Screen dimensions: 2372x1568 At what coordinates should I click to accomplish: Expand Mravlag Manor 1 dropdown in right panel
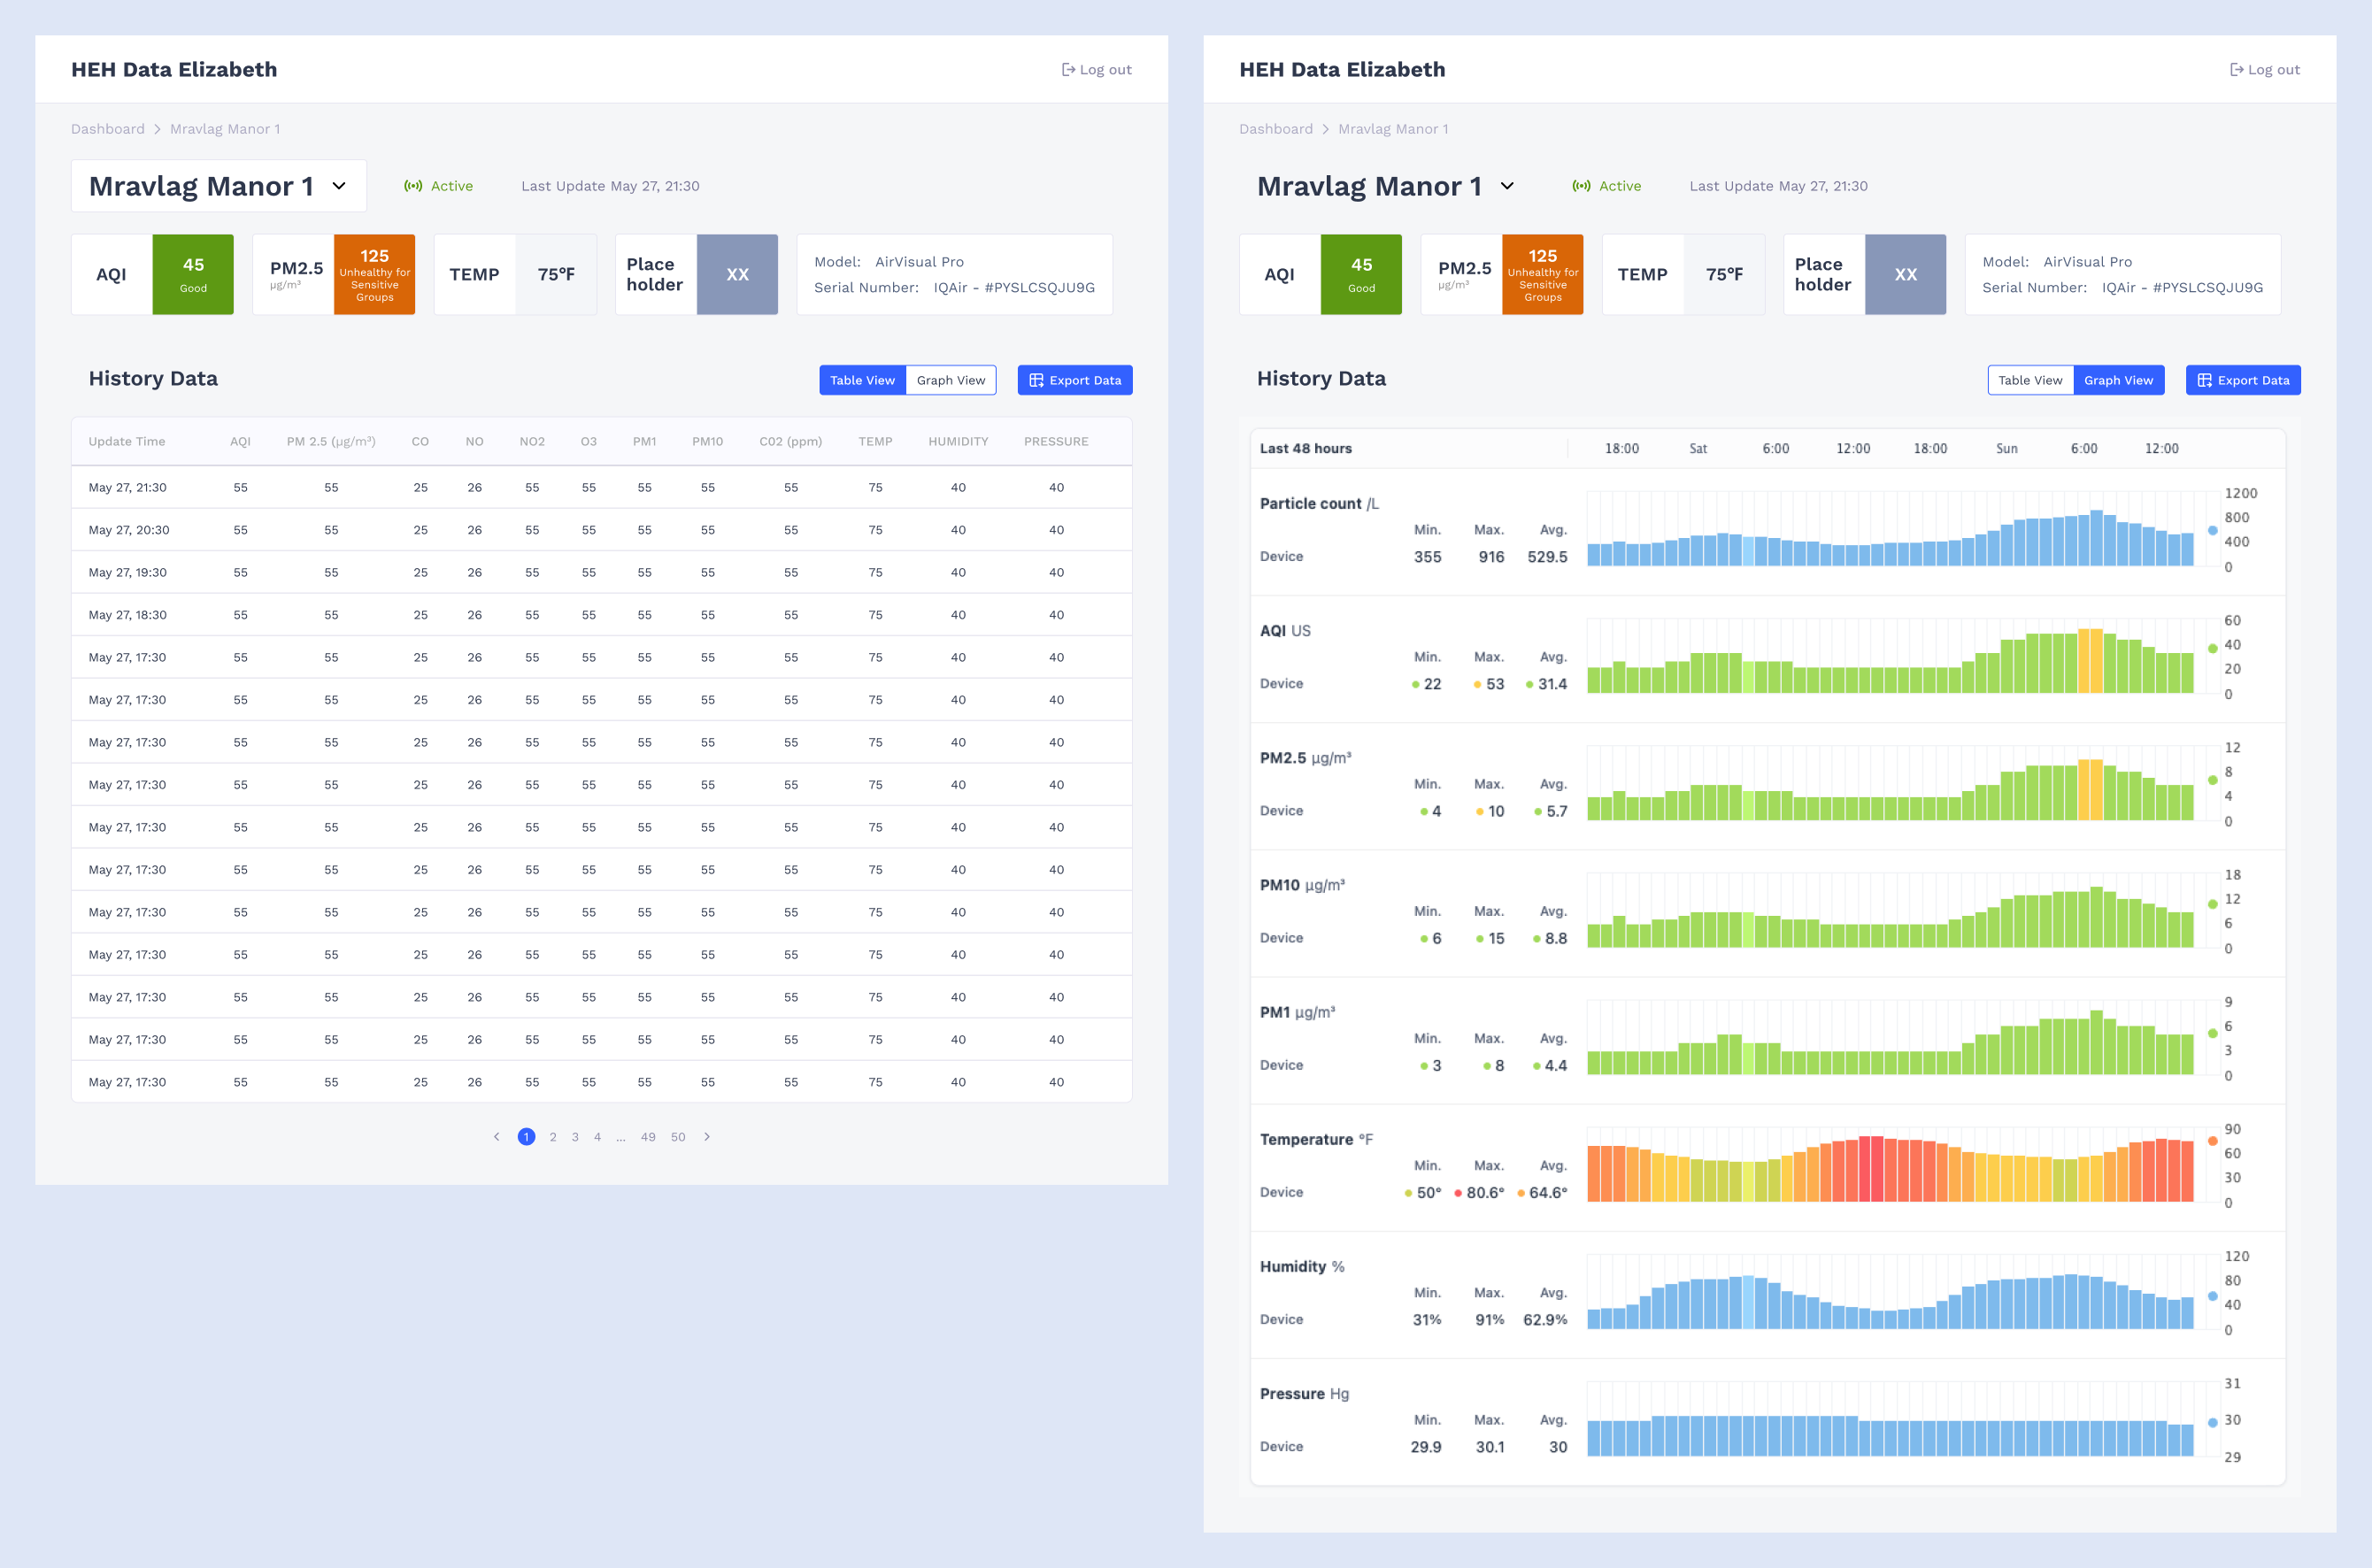tap(1507, 186)
